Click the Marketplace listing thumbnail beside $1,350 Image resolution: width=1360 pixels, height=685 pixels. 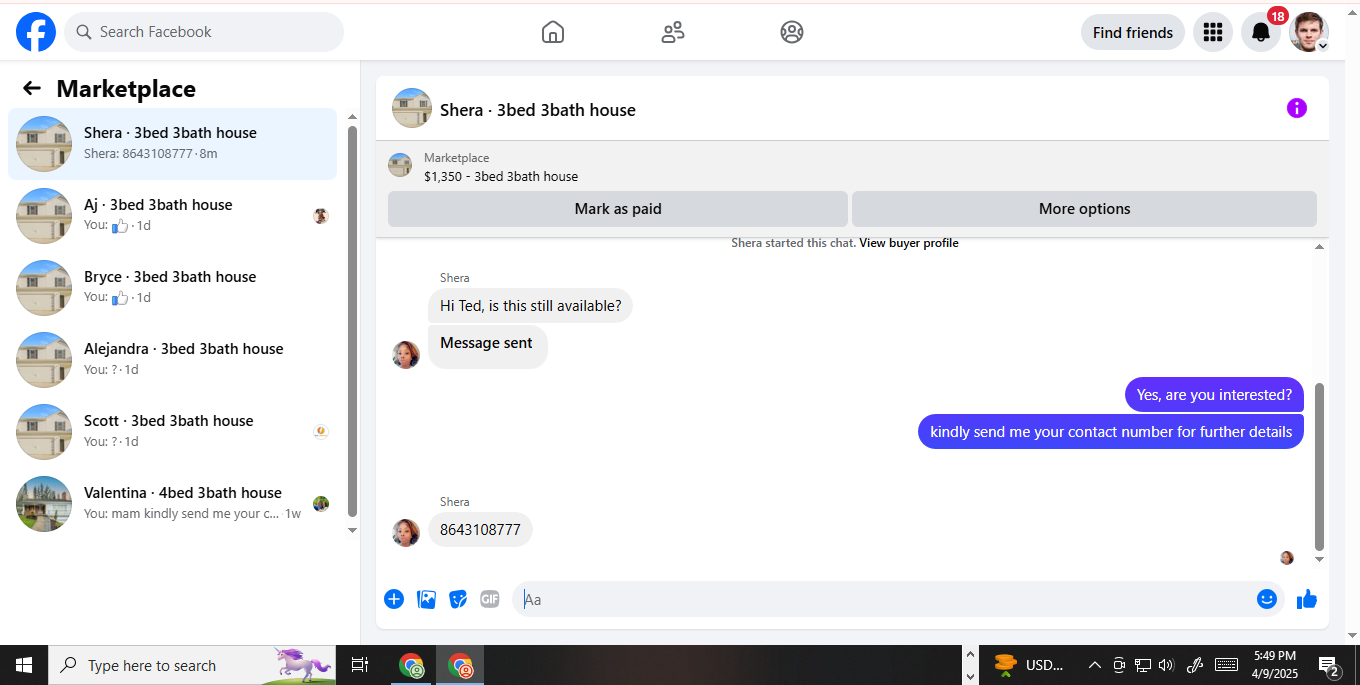[400, 165]
